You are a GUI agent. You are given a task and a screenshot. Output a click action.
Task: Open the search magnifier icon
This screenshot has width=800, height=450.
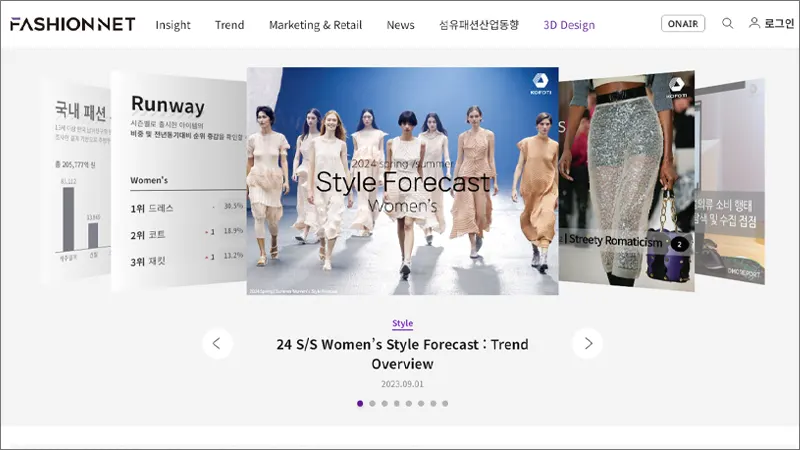(x=728, y=23)
